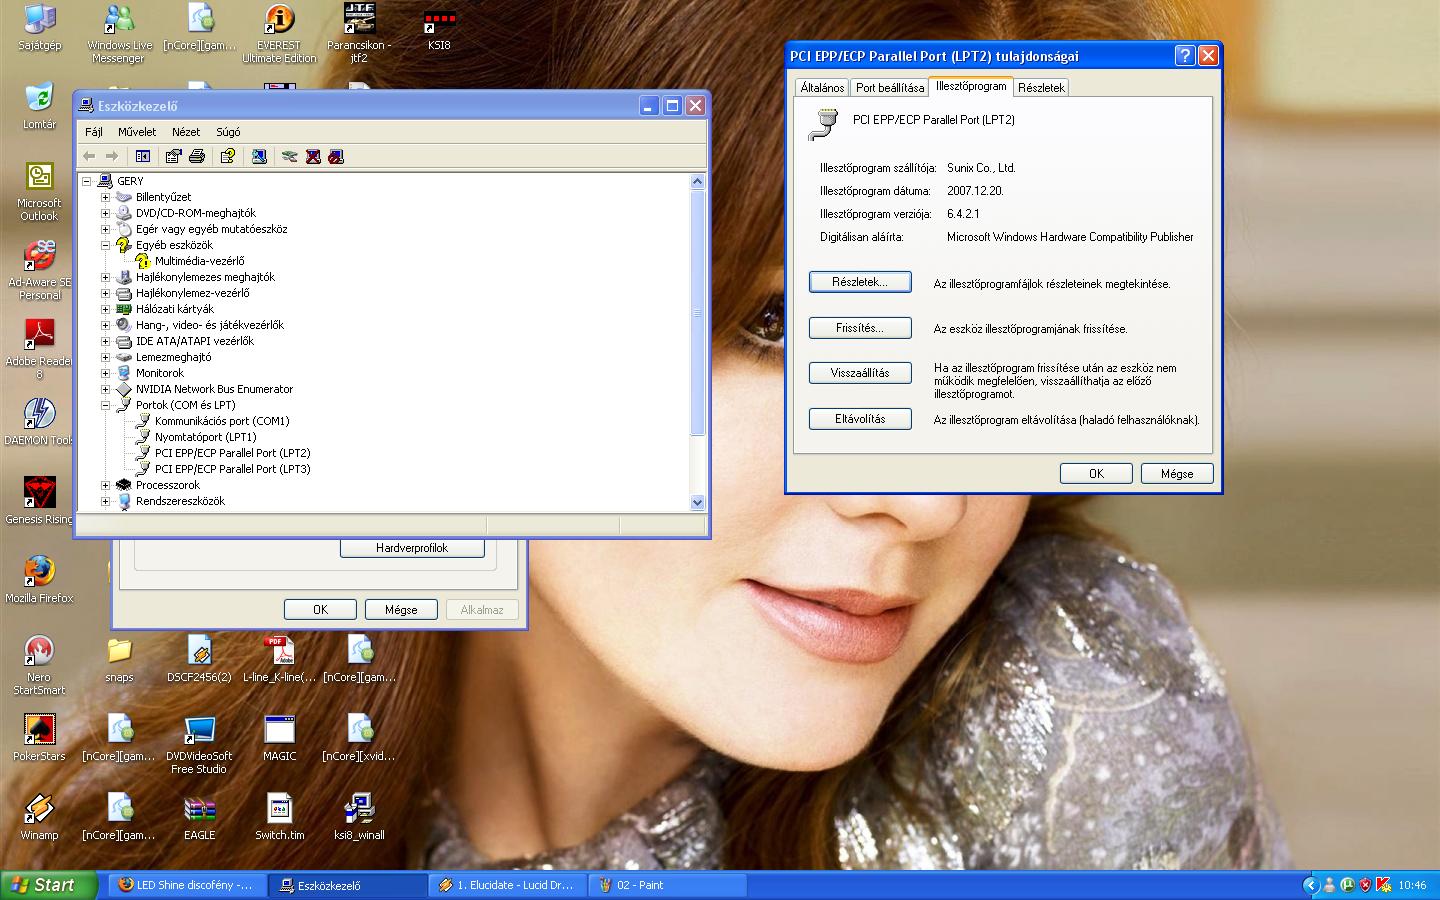Click the Update driver toolbar icon

(x=289, y=156)
